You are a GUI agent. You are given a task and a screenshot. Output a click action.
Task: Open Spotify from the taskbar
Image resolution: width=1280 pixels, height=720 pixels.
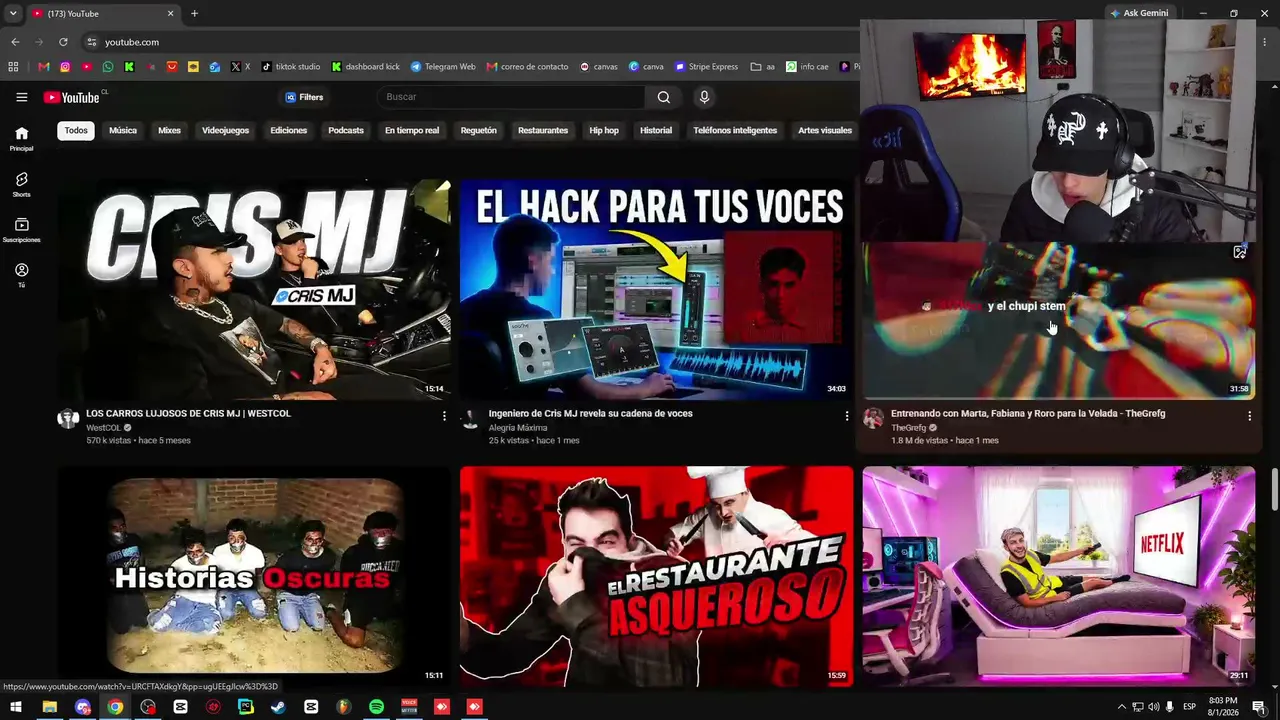376,707
